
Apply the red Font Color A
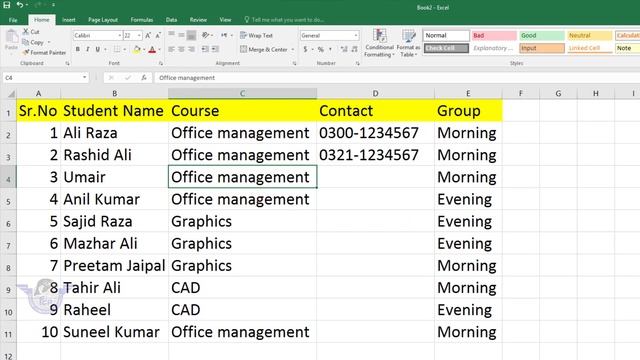[x=152, y=49]
